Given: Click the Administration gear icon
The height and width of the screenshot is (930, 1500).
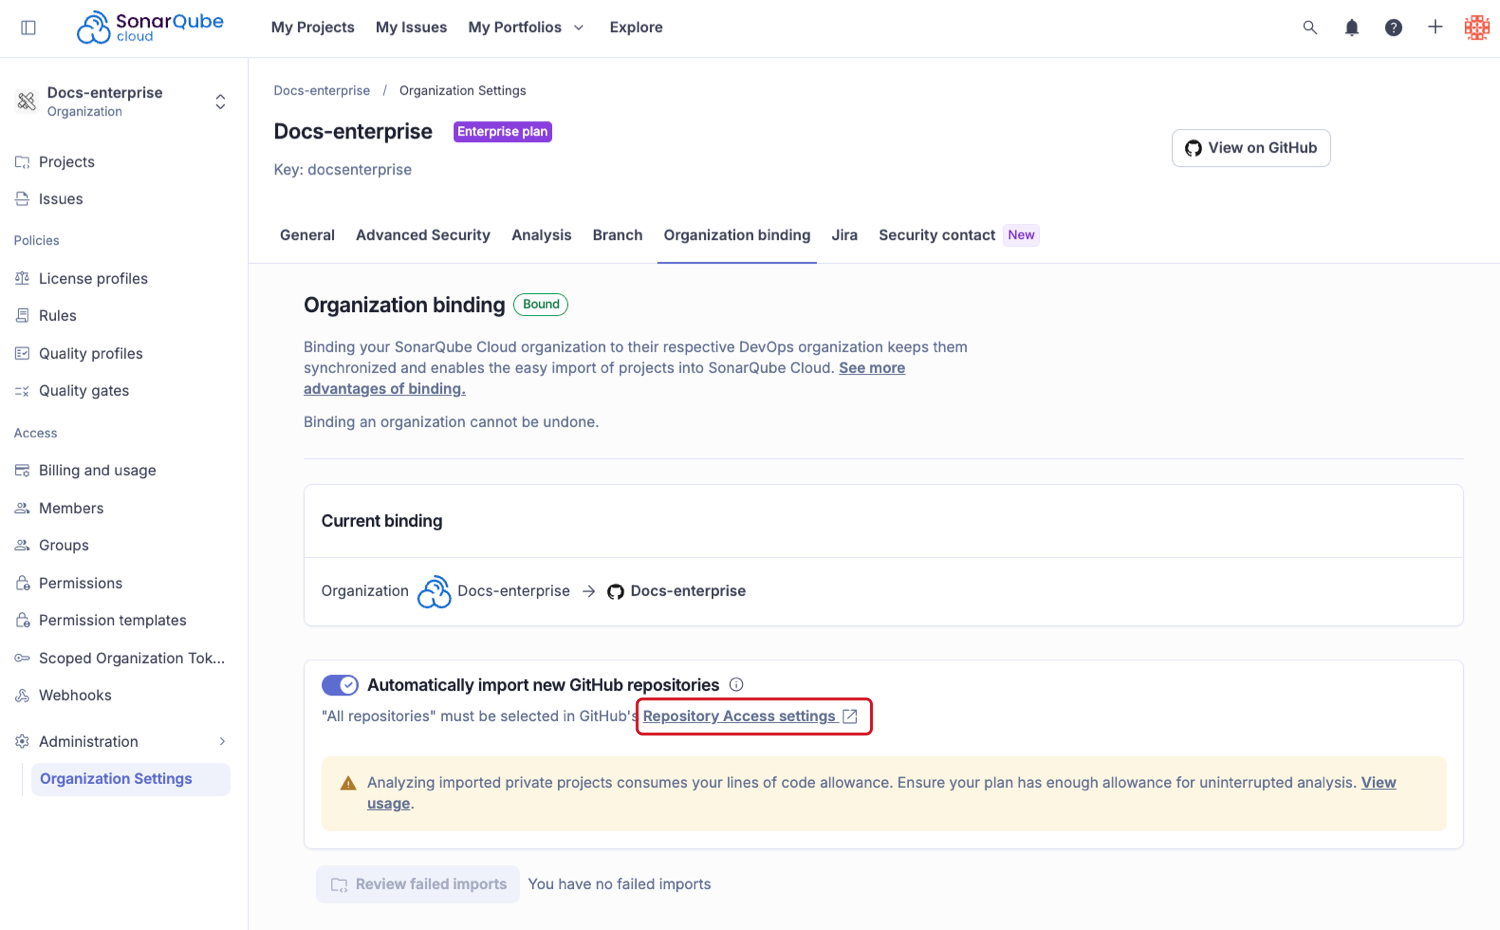Looking at the screenshot, I should [22, 741].
